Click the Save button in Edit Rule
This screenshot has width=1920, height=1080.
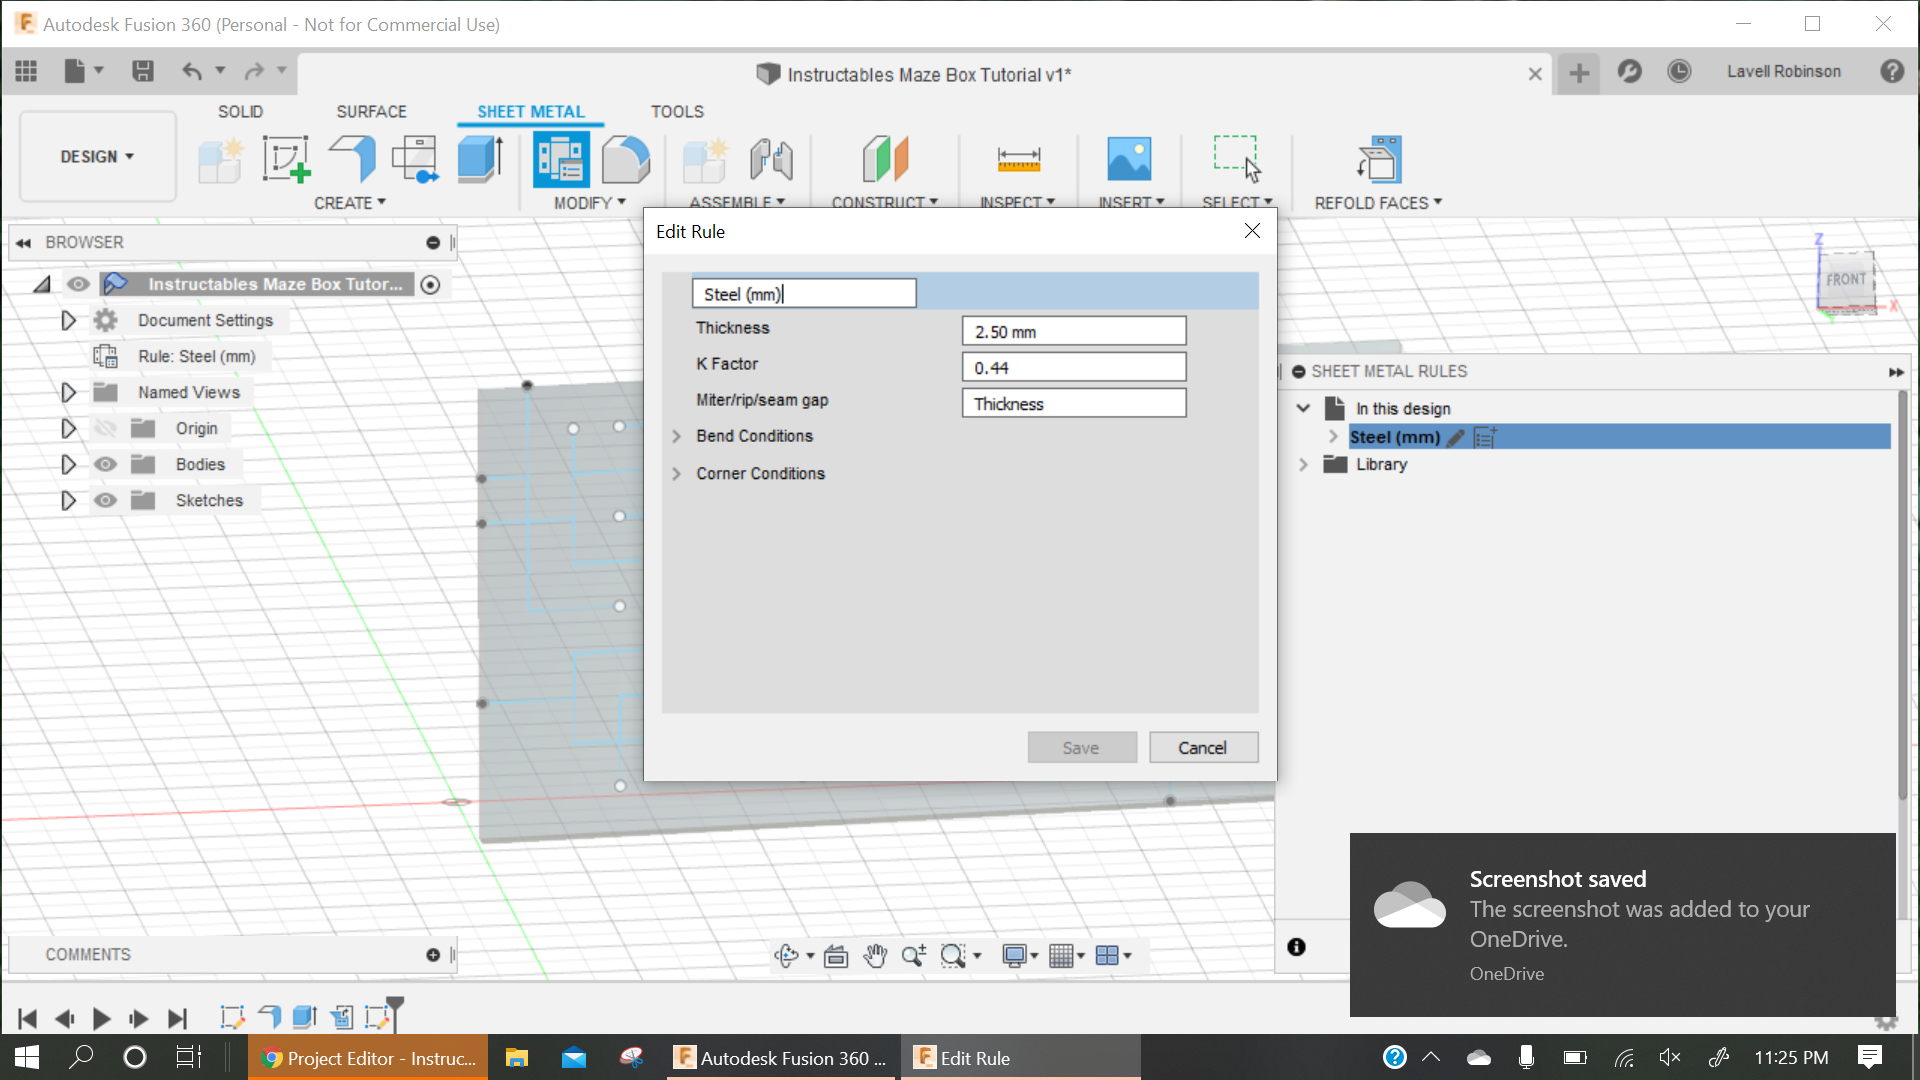coord(1081,748)
